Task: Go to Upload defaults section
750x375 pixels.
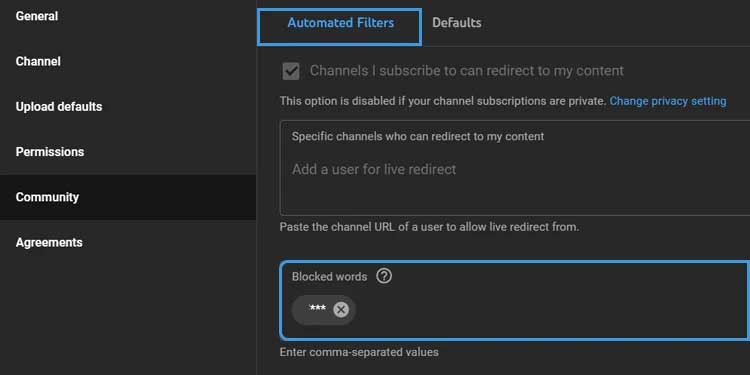Action: 59,107
